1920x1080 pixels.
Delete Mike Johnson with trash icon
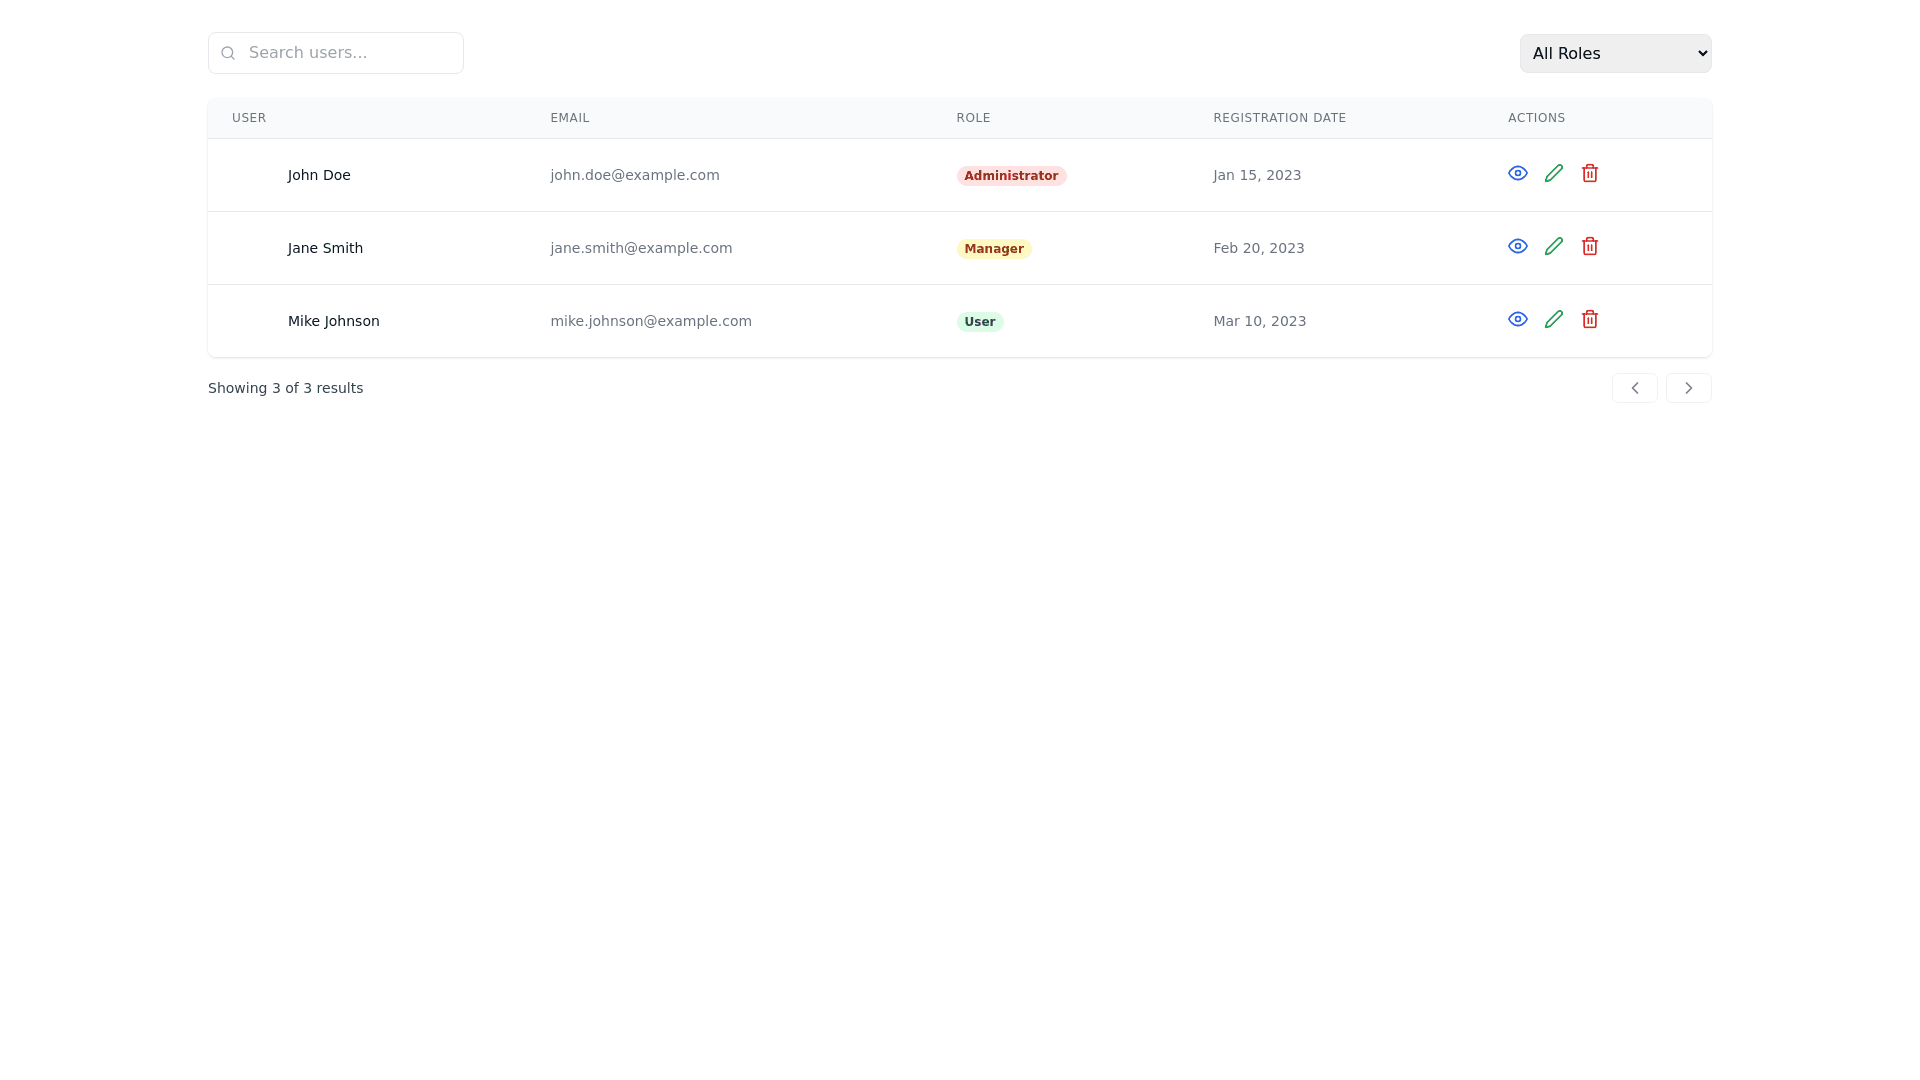1589,319
